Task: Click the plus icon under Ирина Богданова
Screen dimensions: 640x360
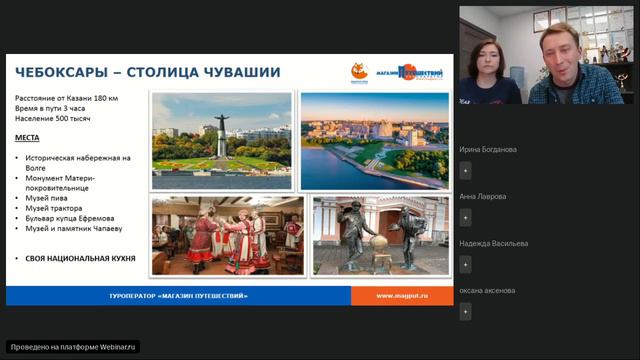Action: pos(465,171)
